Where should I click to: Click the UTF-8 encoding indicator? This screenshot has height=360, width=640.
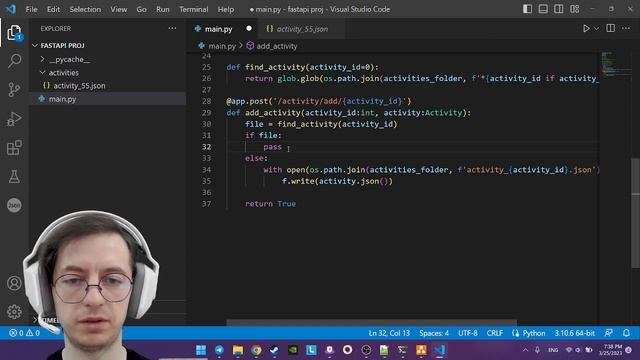coord(468,333)
